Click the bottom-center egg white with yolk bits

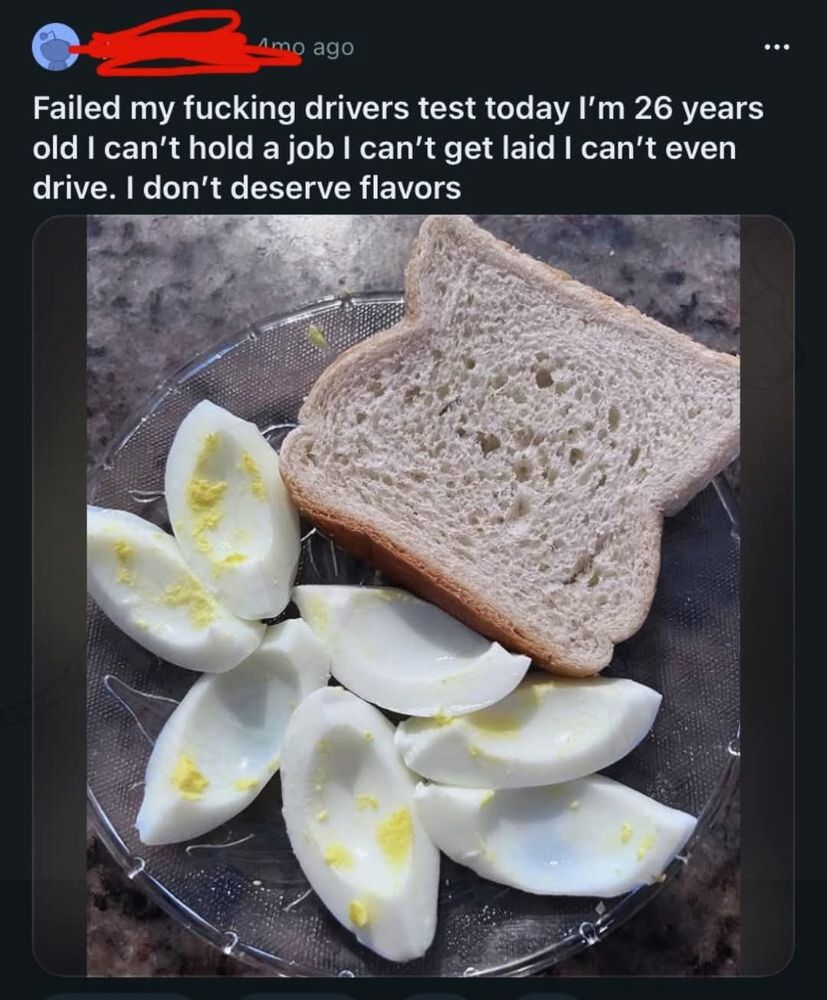pyautogui.click(x=355, y=820)
